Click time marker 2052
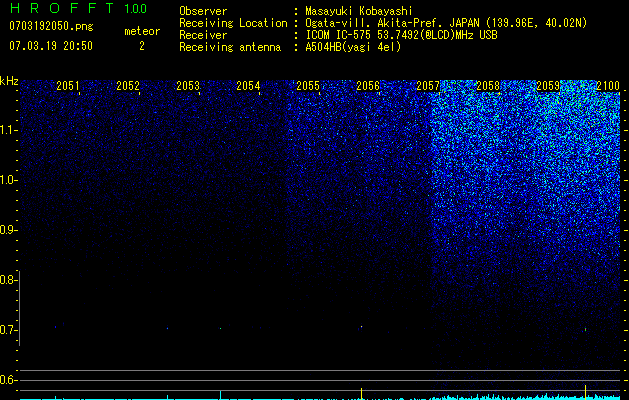The height and width of the screenshot is (400, 629). (128, 86)
